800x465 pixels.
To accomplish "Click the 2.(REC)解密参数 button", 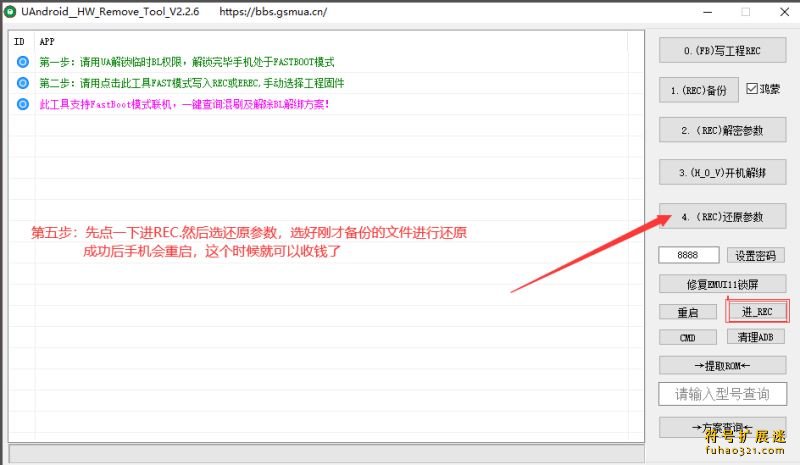I will (722, 130).
